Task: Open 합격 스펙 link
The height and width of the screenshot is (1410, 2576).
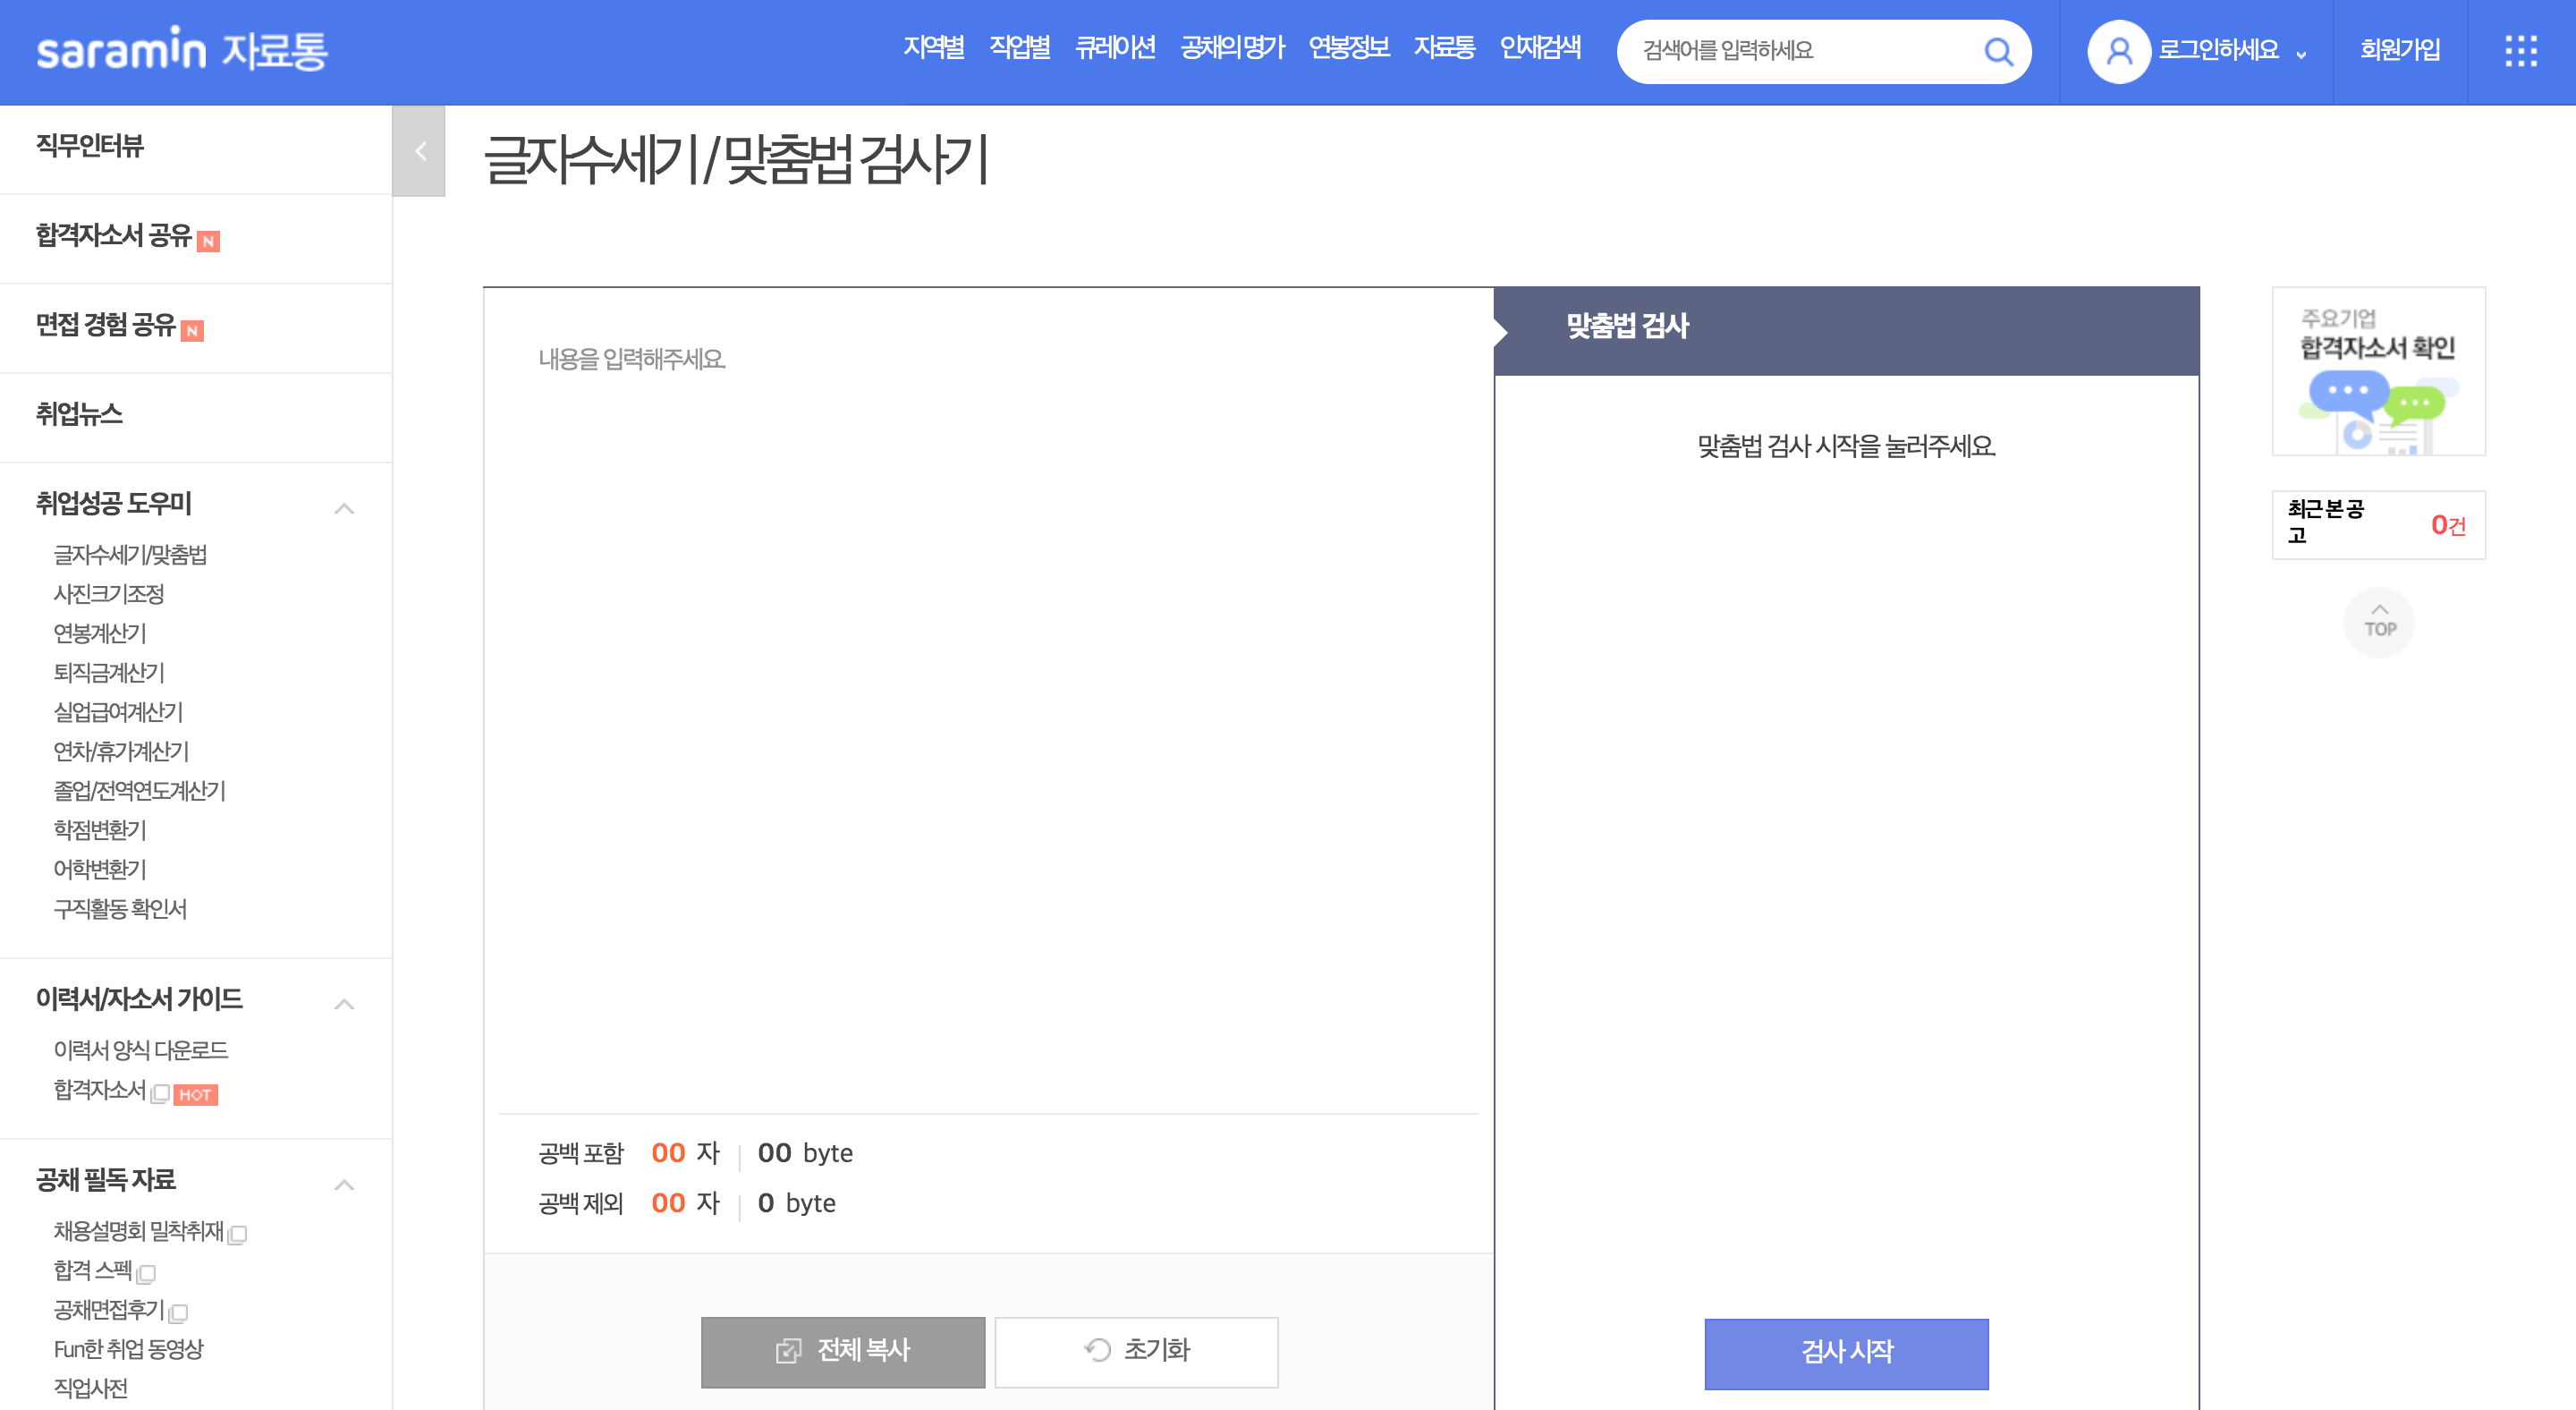Action: tap(93, 1270)
